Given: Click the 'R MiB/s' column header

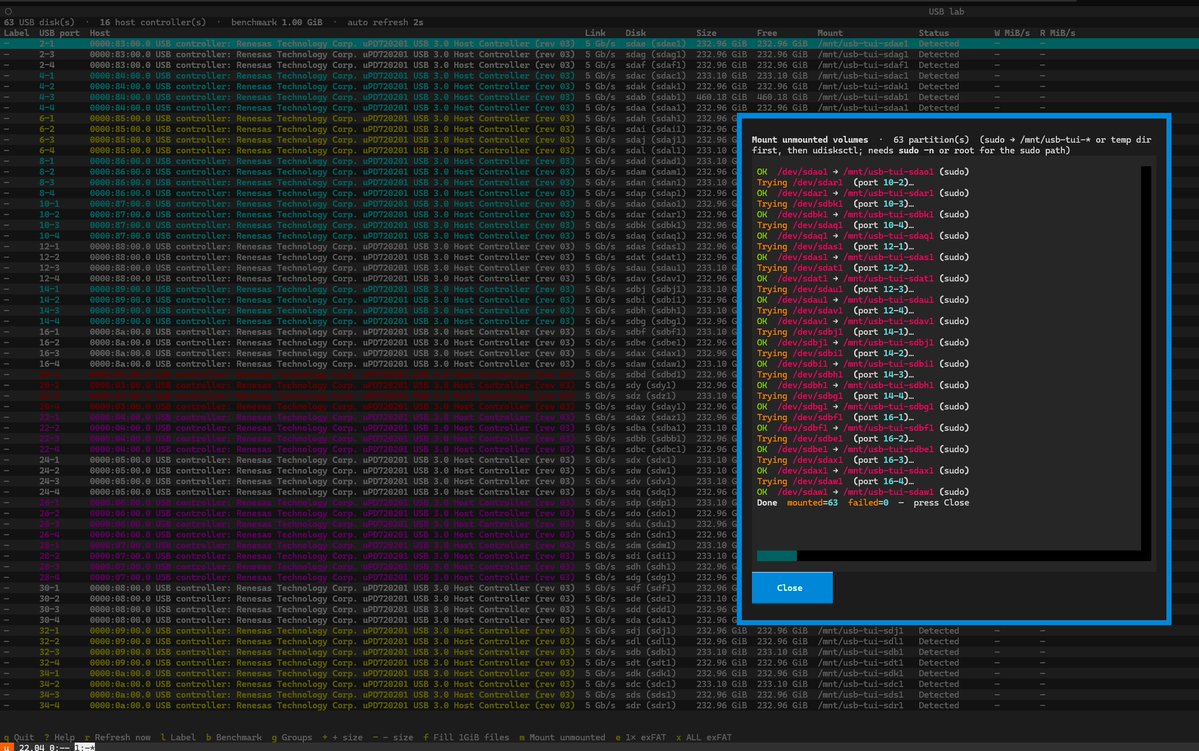Looking at the screenshot, I should (x=1058, y=33).
